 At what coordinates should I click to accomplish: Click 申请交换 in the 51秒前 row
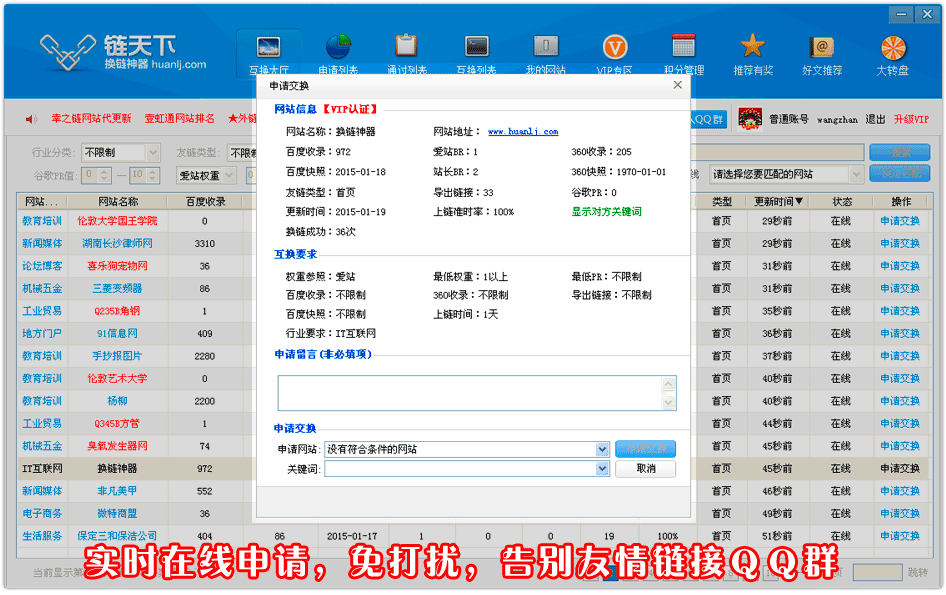(x=900, y=536)
